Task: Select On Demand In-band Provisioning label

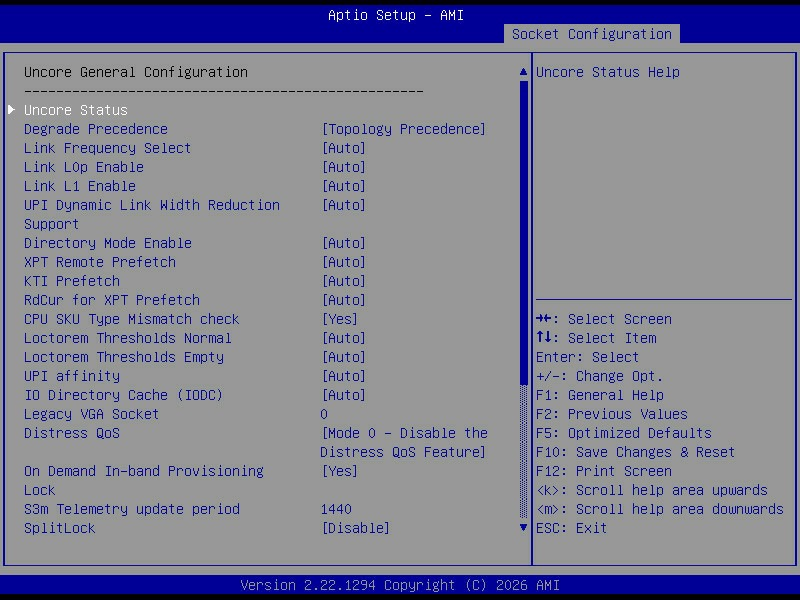Action: click(x=144, y=480)
